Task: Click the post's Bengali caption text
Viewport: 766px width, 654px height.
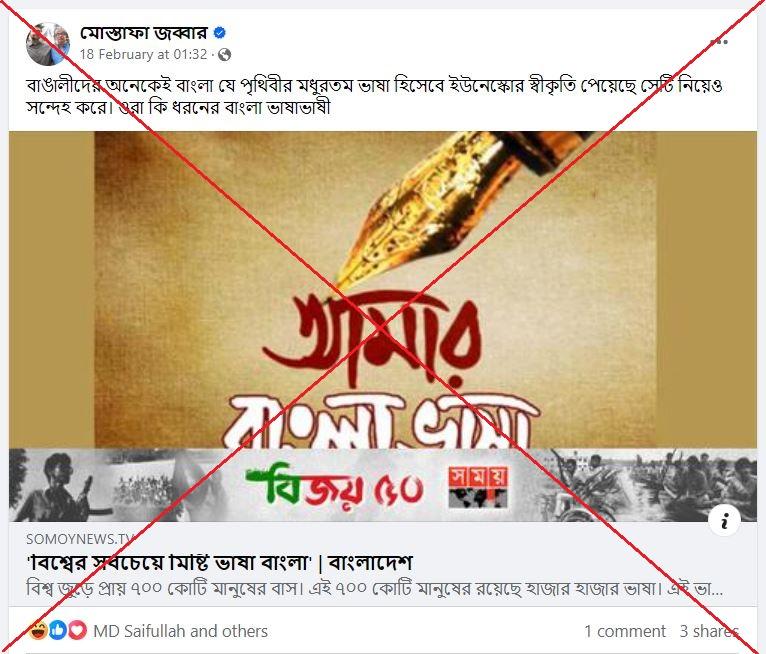Action: (375, 96)
